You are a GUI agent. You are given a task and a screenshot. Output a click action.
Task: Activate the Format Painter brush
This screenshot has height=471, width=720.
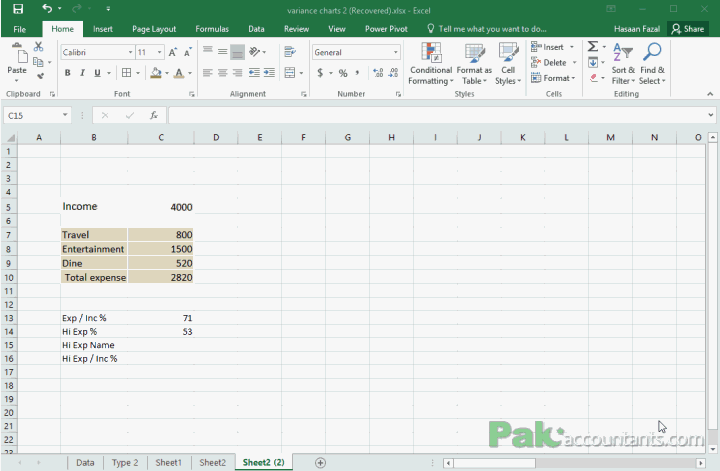click(x=40, y=76)
